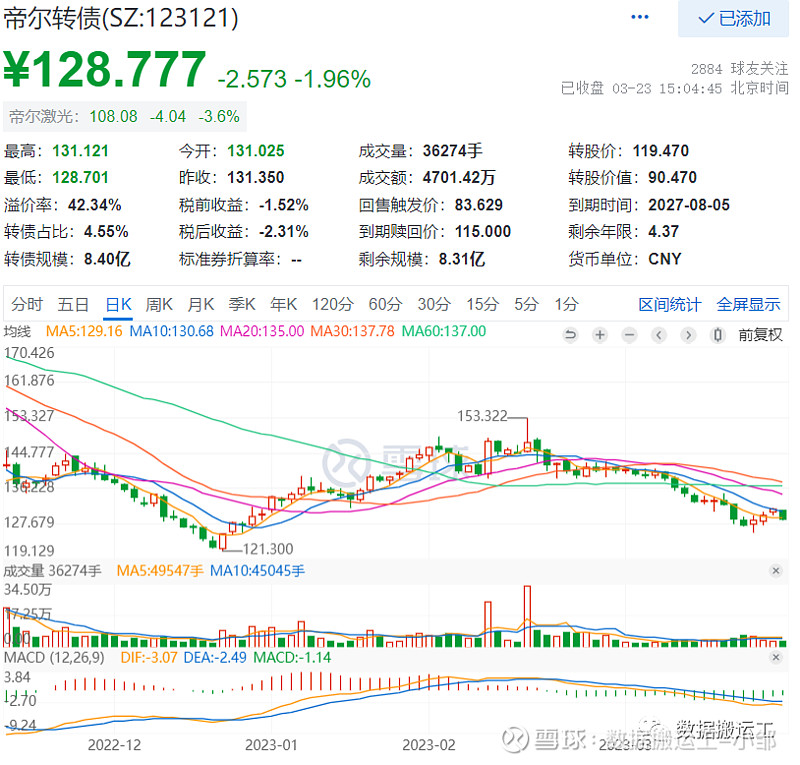The width and height of the screenshot is (800, 765).
Task: Click the 成交量 value 36274手 in the stats grid
Action: point(453,151)
